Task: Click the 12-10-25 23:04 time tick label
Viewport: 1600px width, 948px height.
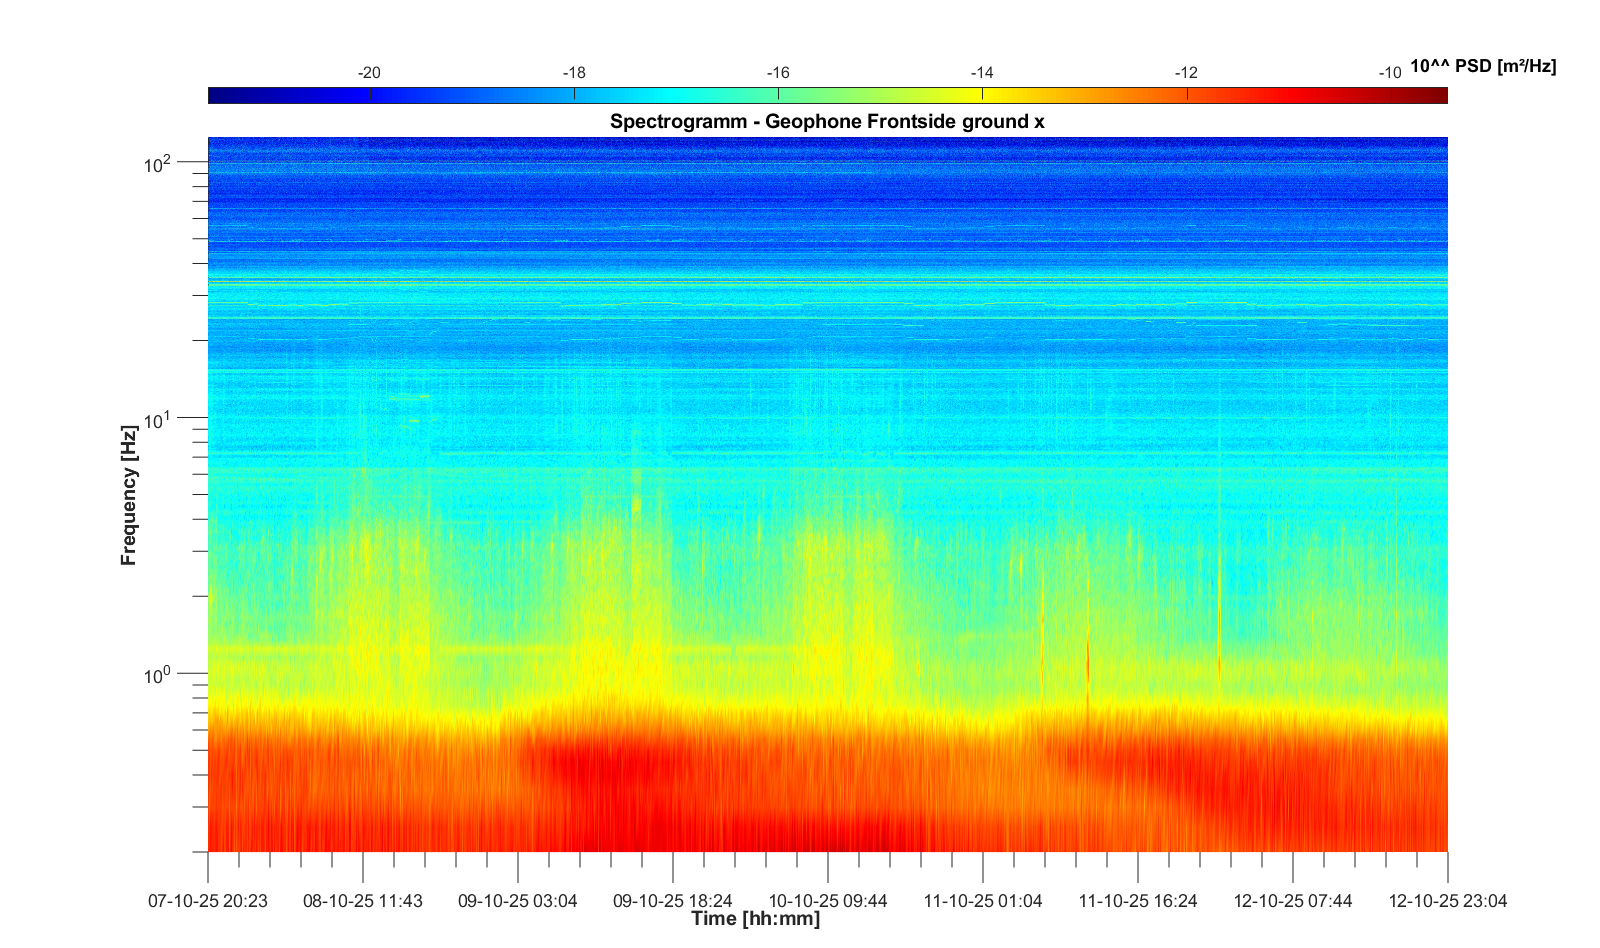Action: point(1447,901)
